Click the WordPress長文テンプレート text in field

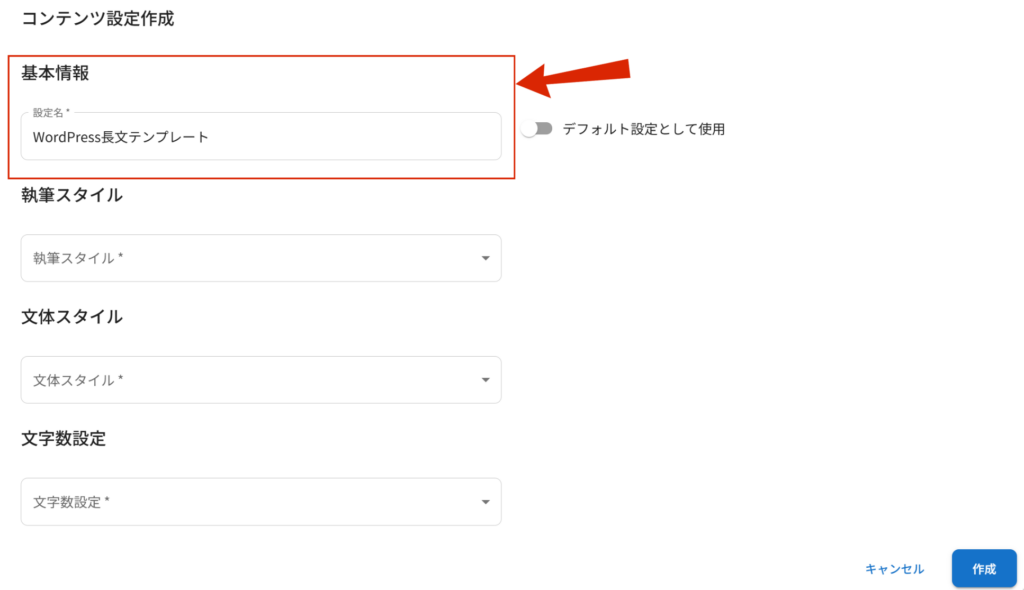[121, 137]
